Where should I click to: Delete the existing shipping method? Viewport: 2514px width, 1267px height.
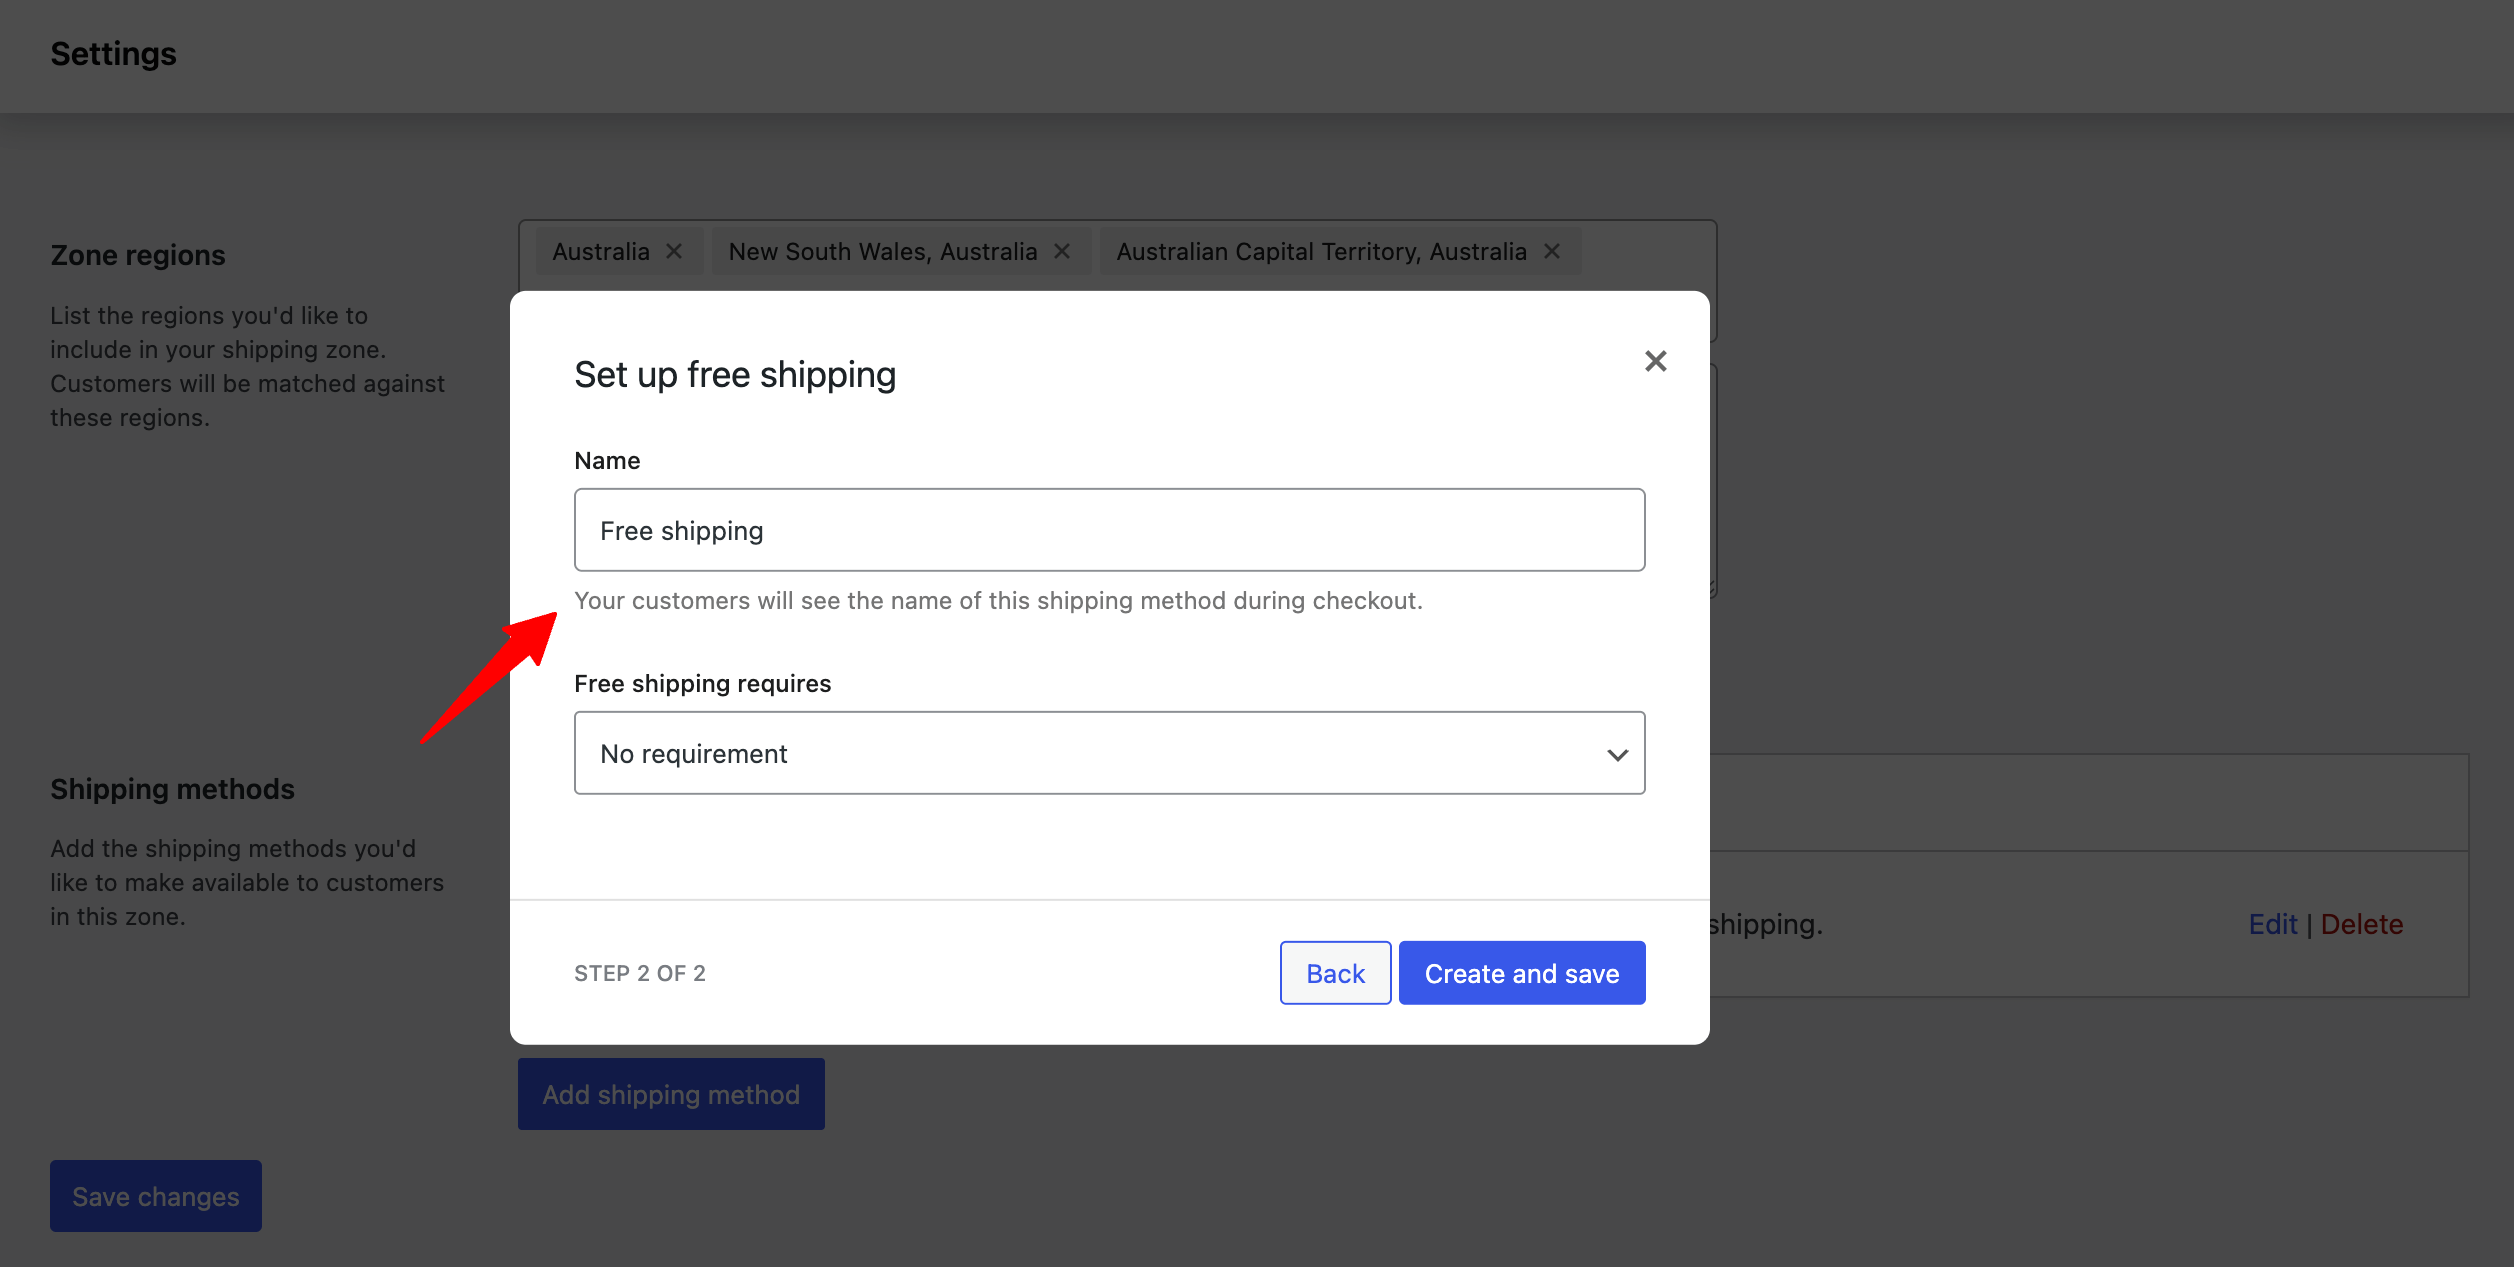coord(2363,924)
